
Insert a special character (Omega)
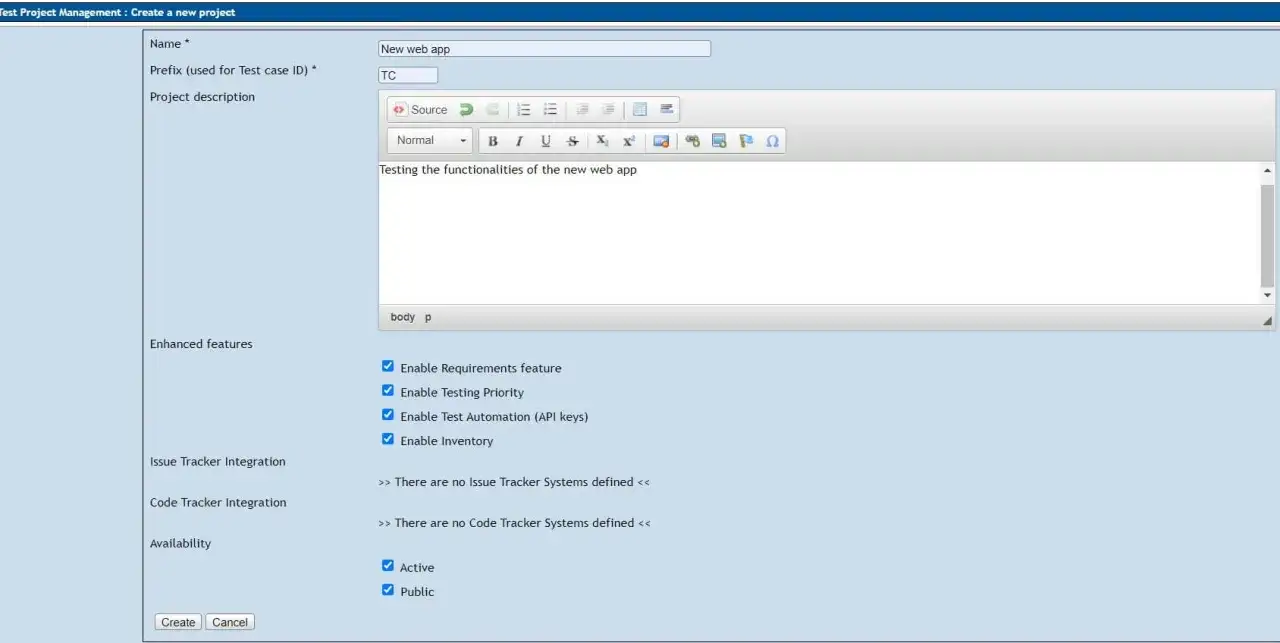(x=772, y=141)
